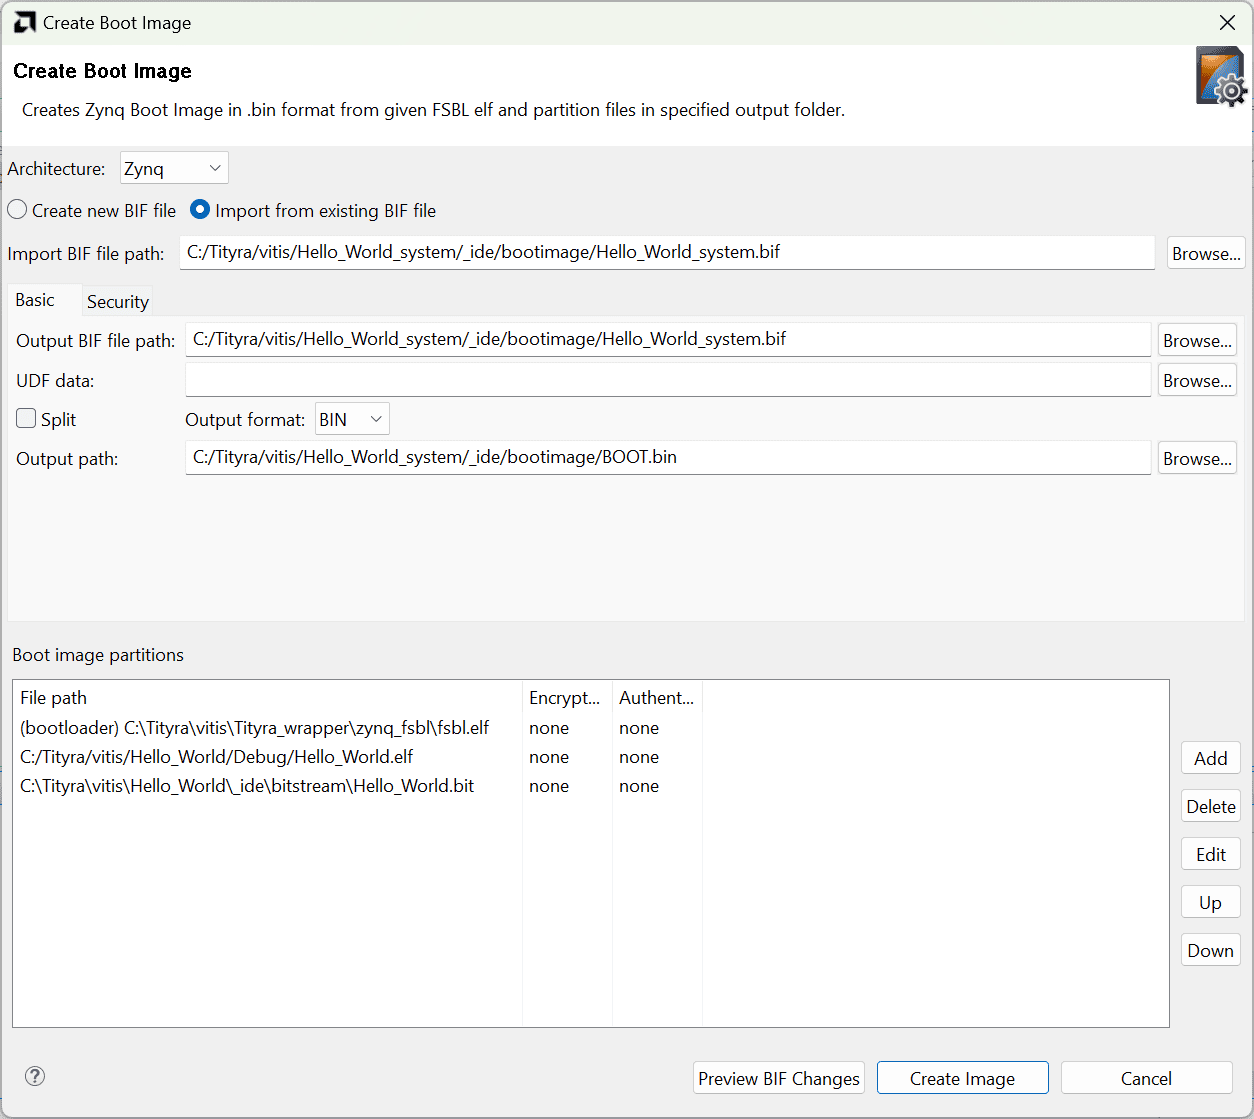Move the partition Up in the list
This screenshot has height=1119, width=1254.
1210,902
